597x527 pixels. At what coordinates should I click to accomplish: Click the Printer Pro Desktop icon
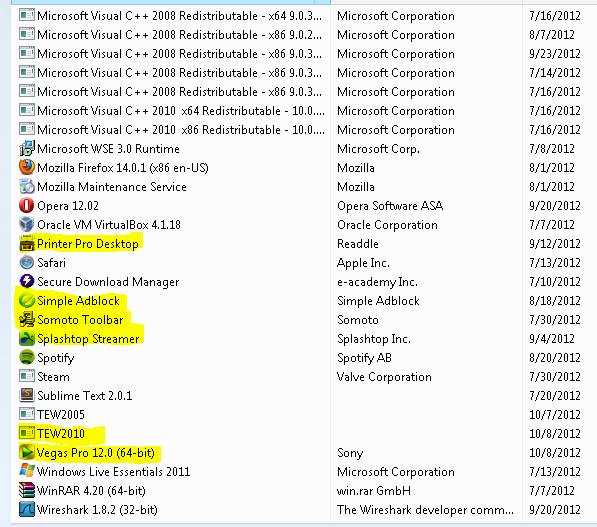pyautogui.click(x=27, y=243)
